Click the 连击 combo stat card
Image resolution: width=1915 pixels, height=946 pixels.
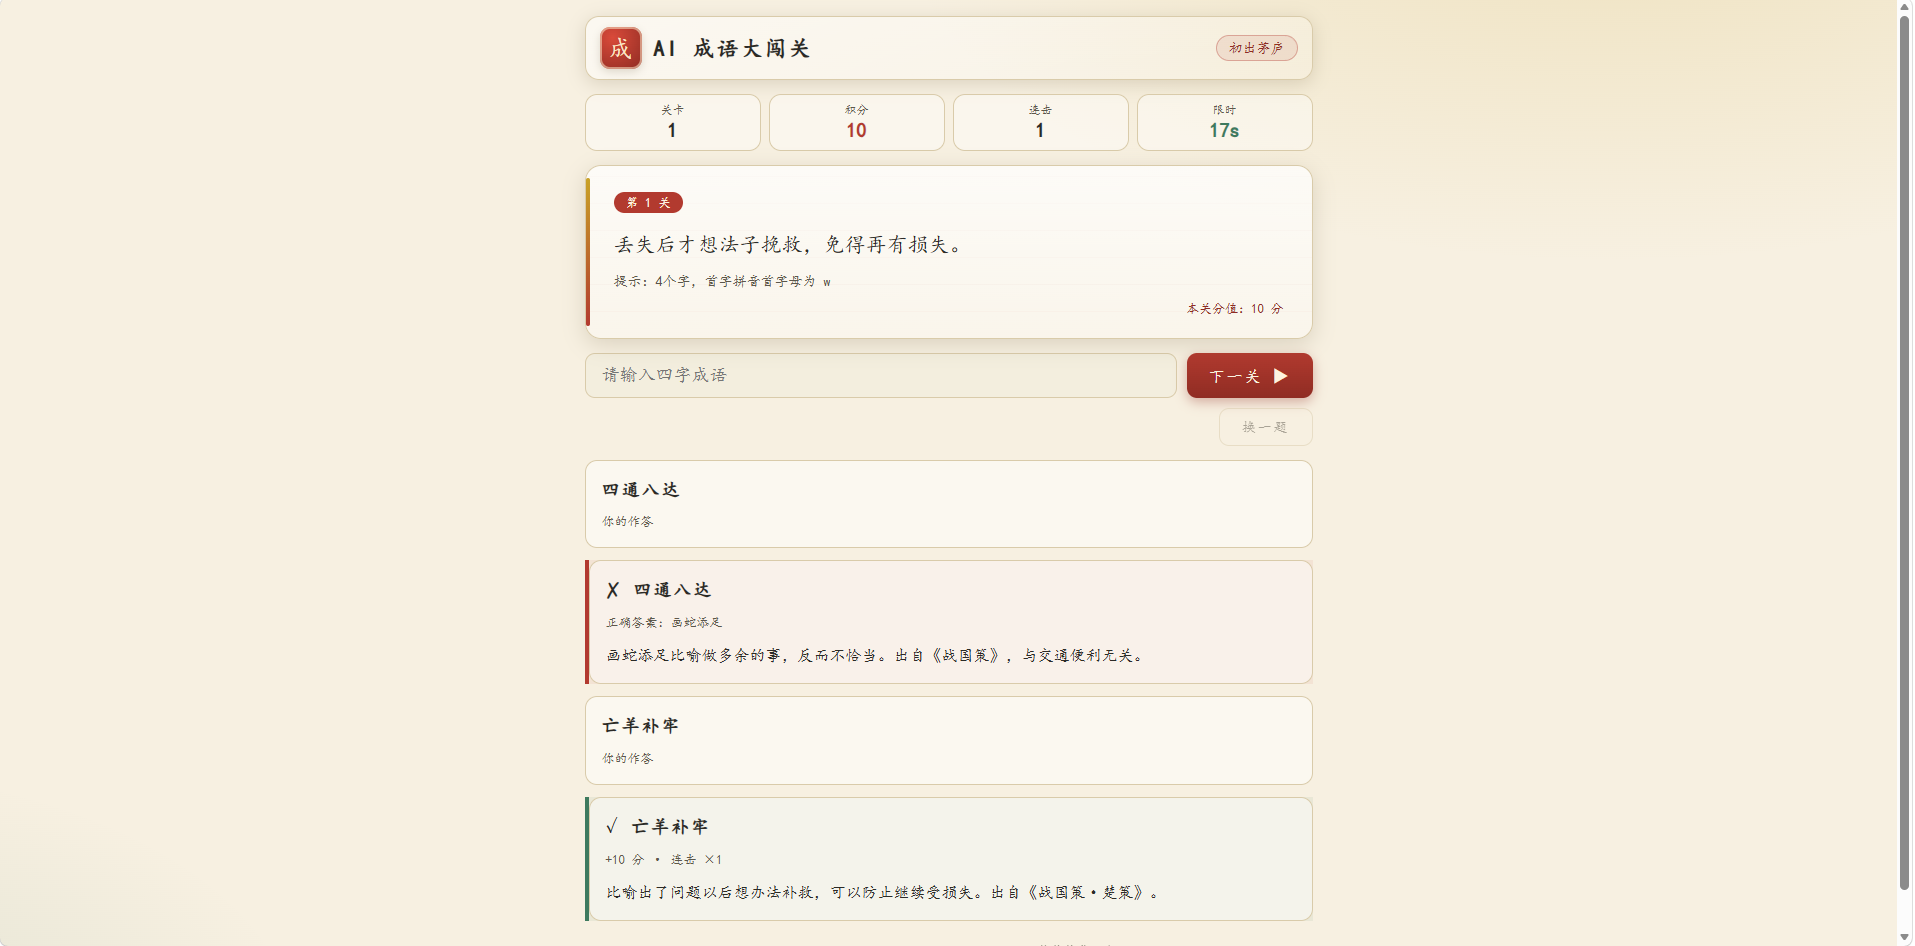[1040, 122]
